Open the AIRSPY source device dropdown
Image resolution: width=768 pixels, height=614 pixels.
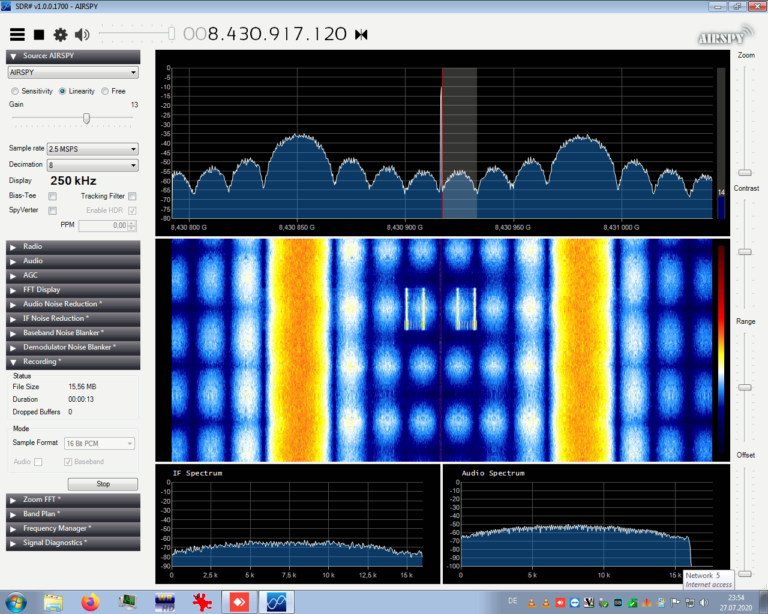73,72
